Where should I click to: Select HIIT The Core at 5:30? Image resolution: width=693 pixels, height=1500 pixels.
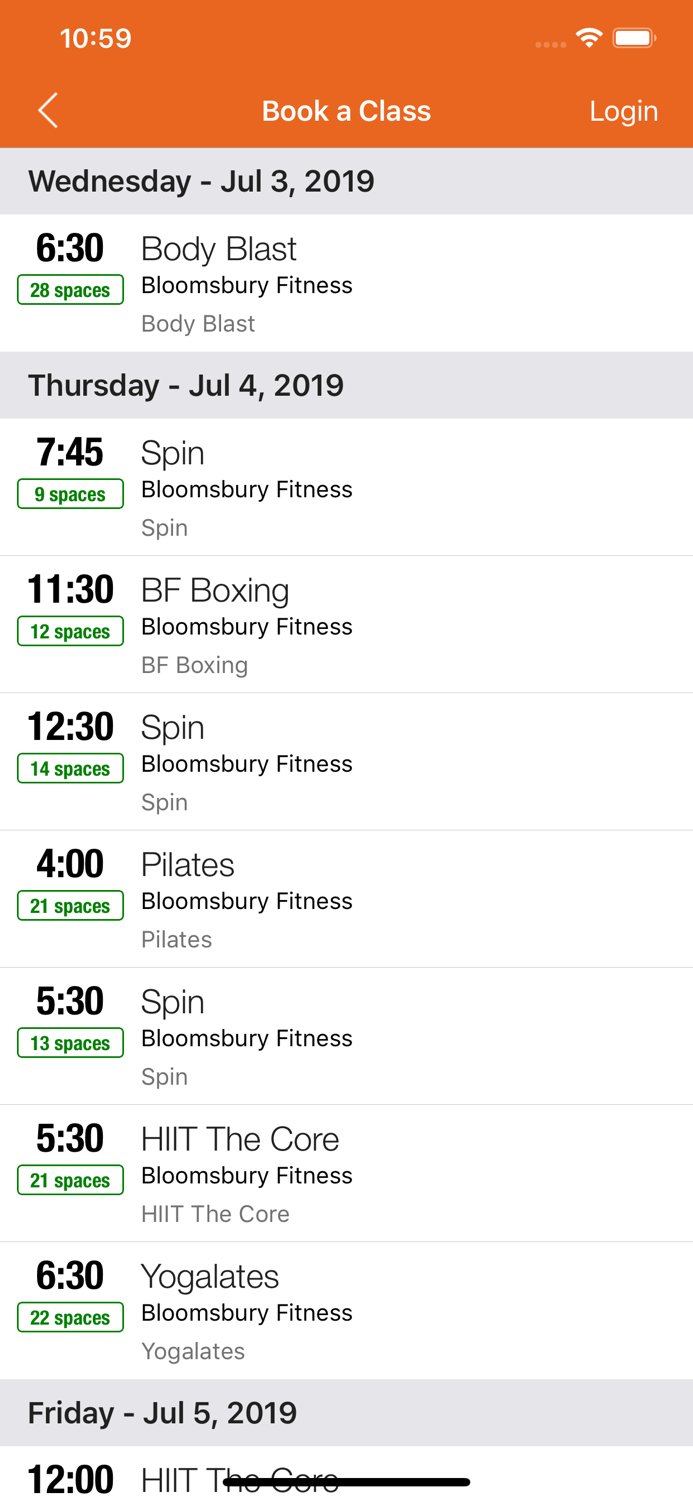[x=240, y=1139]
